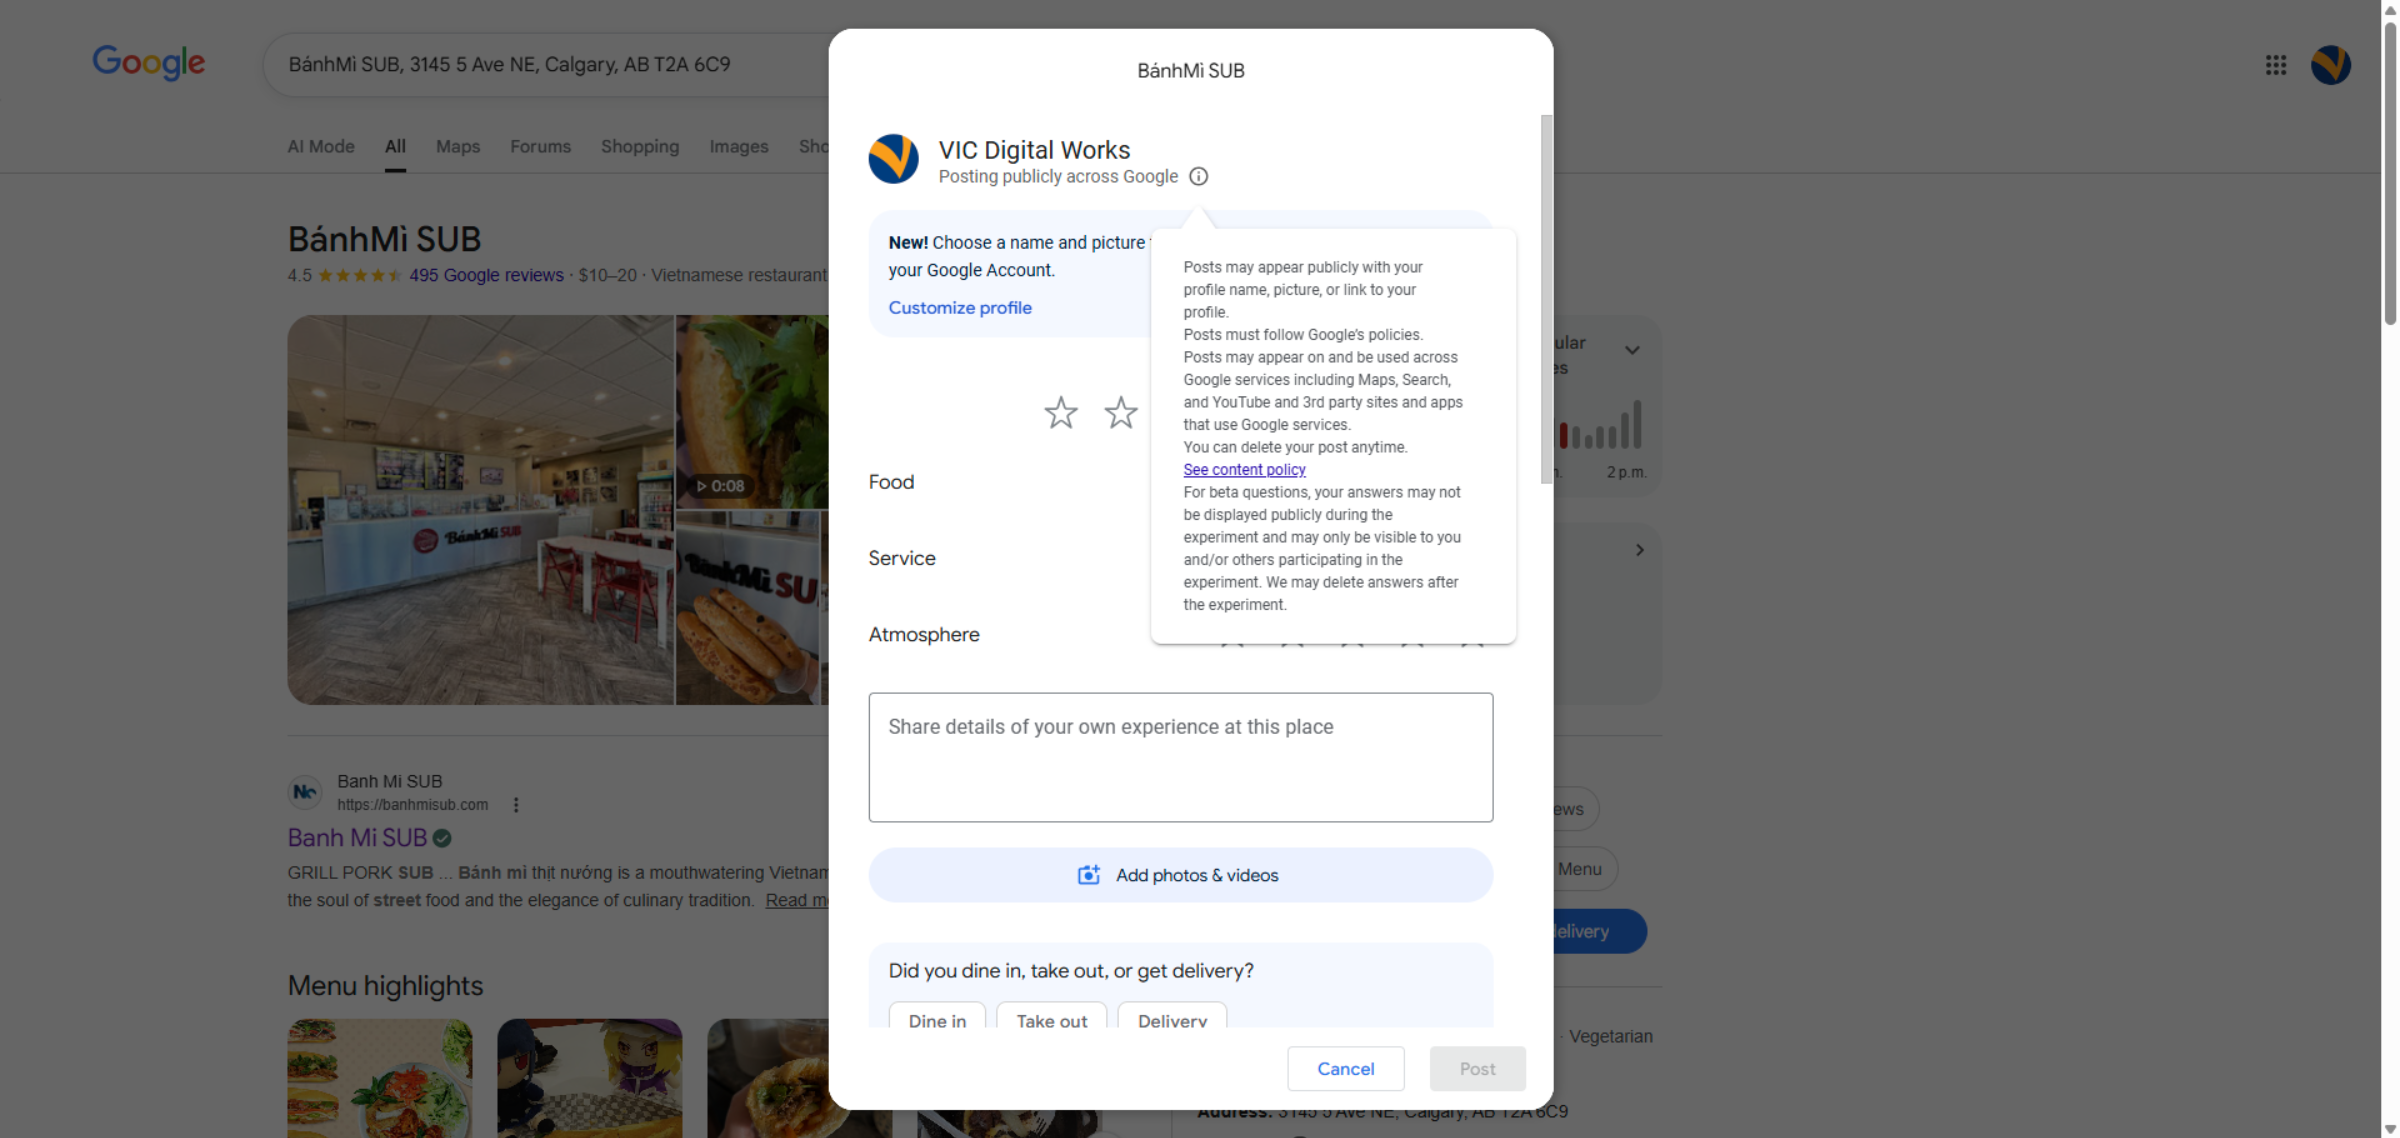The width and height of the screenshot is (2400, 1138).
Task: Click the Post button
Action: coord(1477,1069)
